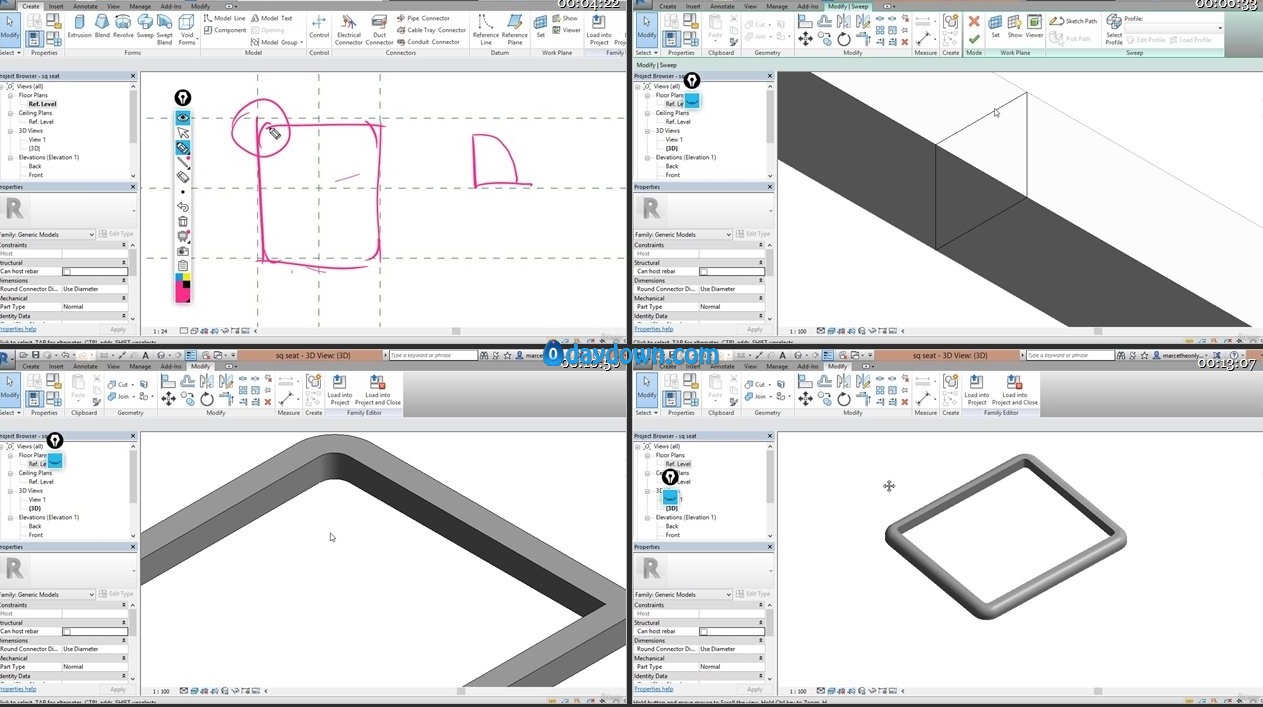Collapse Elevations (Elevation 1) in the rounded-corner frame
The image size is (1263, 707).
[12, 517]
